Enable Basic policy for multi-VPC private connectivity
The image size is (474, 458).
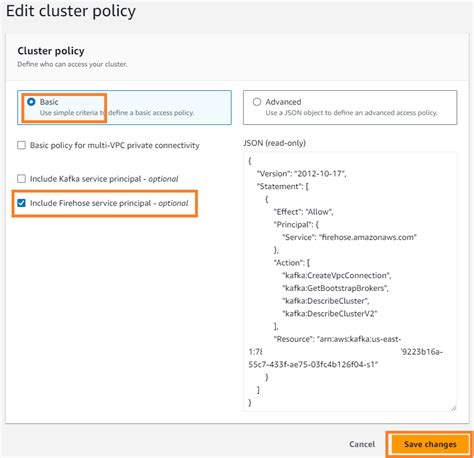pos(21,145)
